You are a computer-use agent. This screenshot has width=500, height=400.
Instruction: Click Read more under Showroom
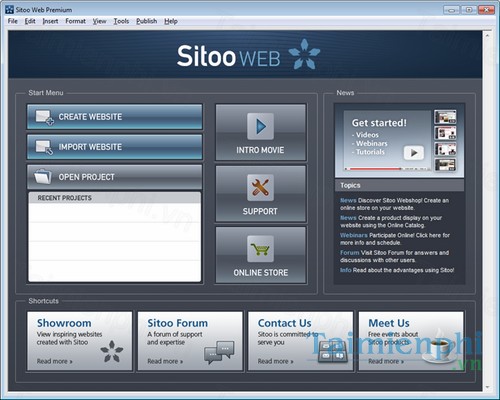(x=54, y=361)
